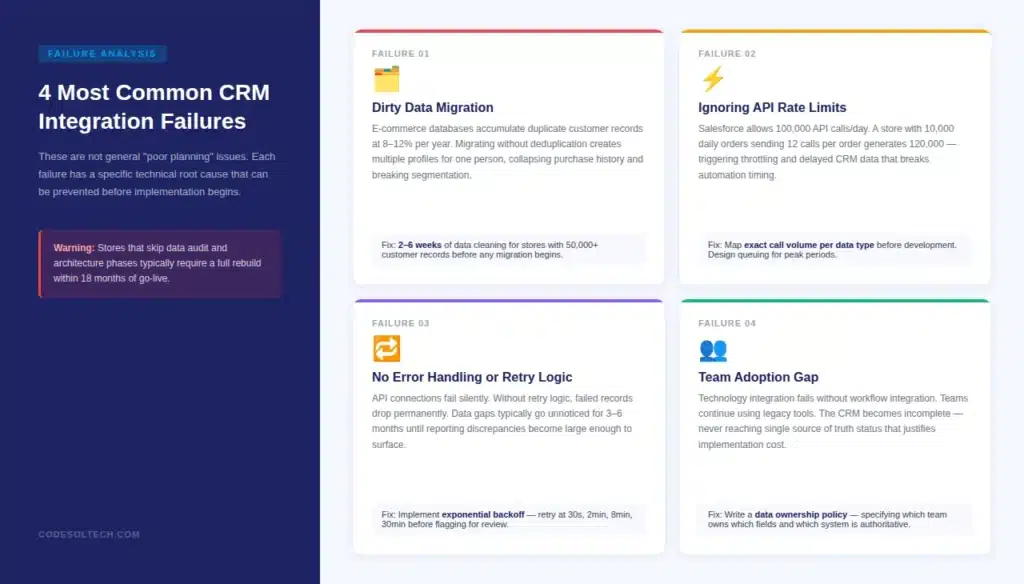Click the folder icon above Dirty Data Migration

(x=386, y=79)
